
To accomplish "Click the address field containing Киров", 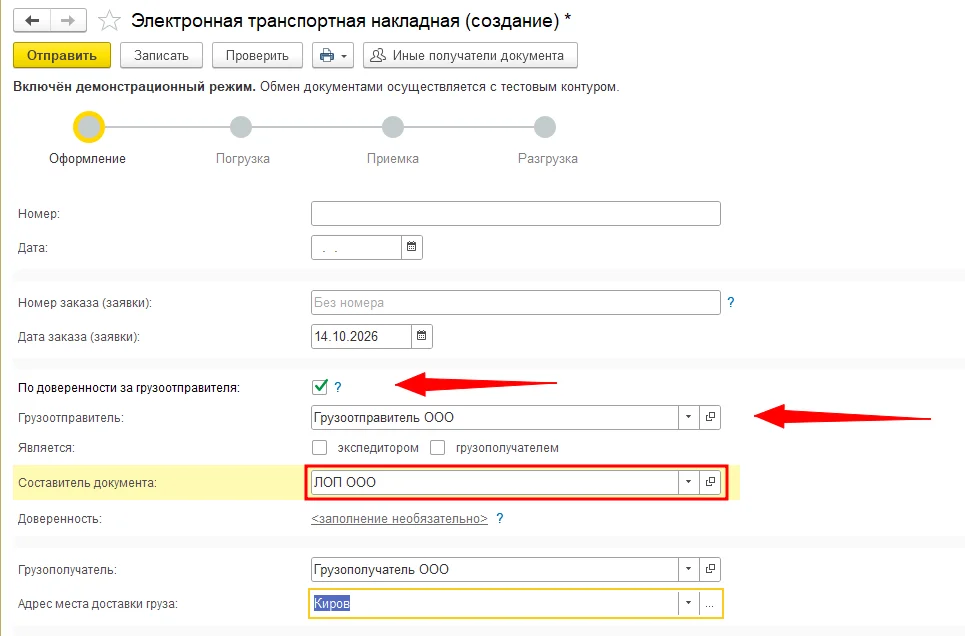I will 494,603.
